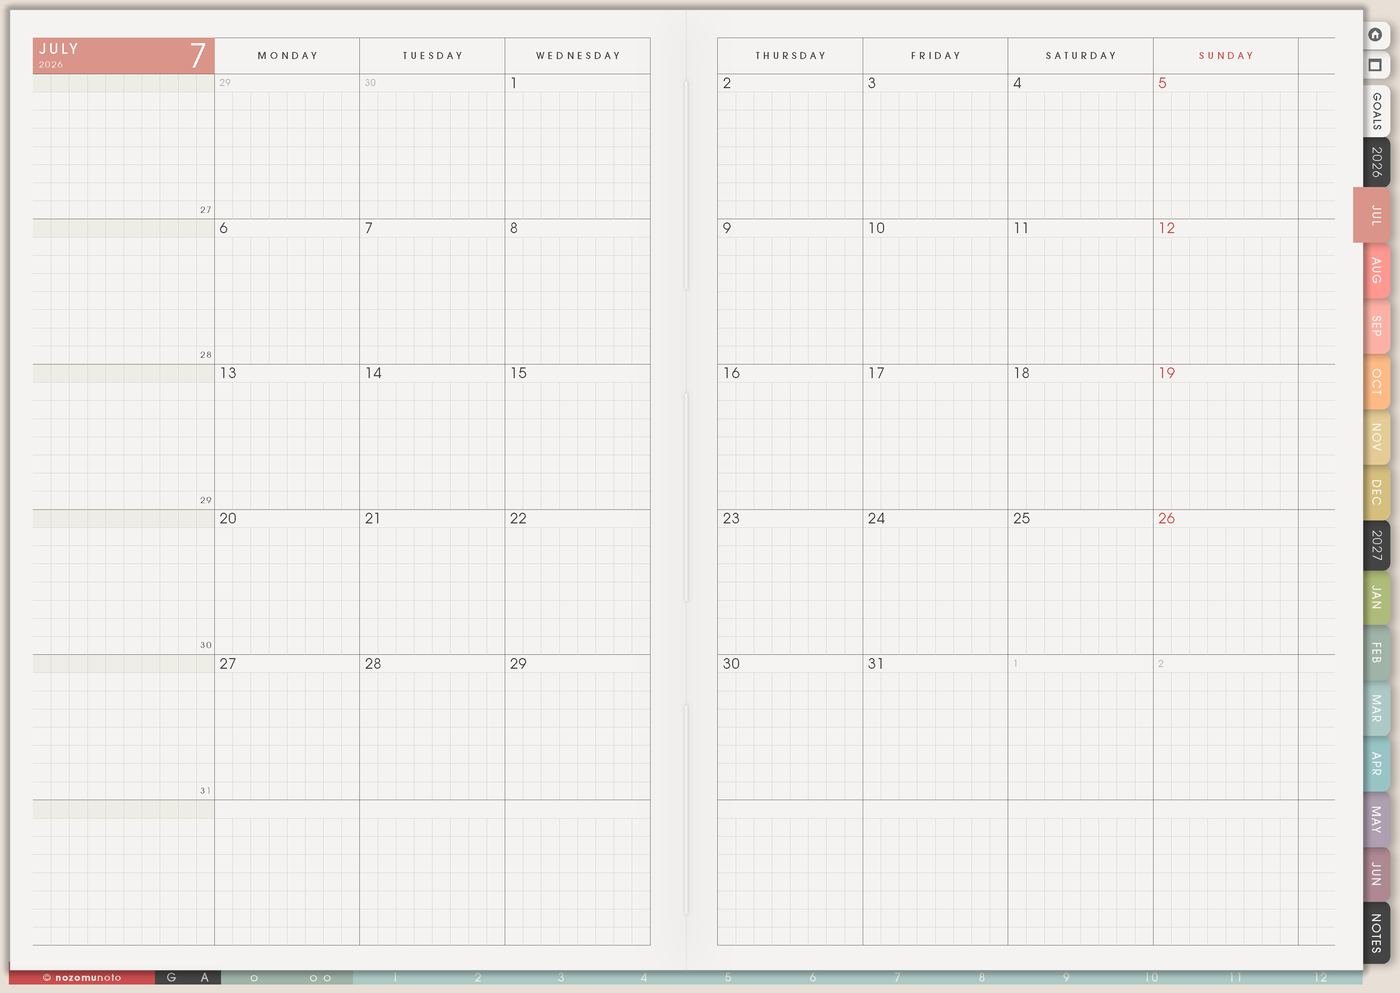Click the MONDAY column header
This screenshot has height=993, width=1400.
pos(288,56)
